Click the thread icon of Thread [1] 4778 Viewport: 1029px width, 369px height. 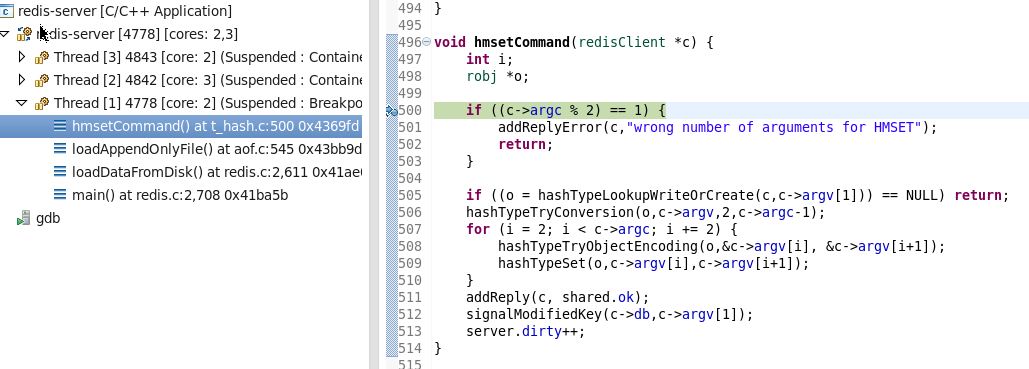(42, 104)
